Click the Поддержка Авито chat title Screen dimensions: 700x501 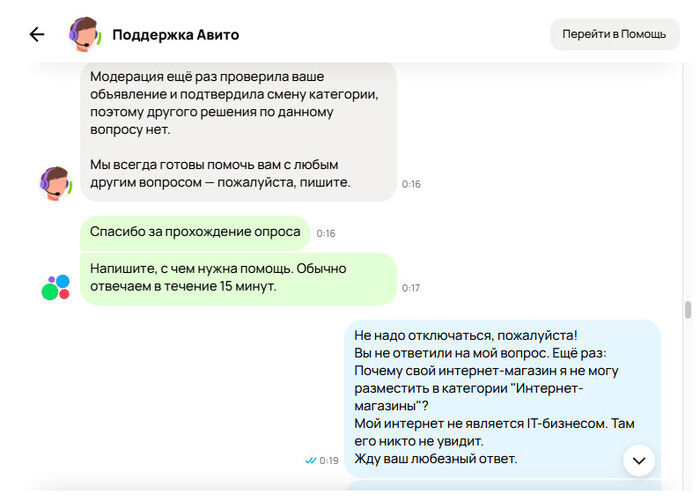(x=175, y=35)
